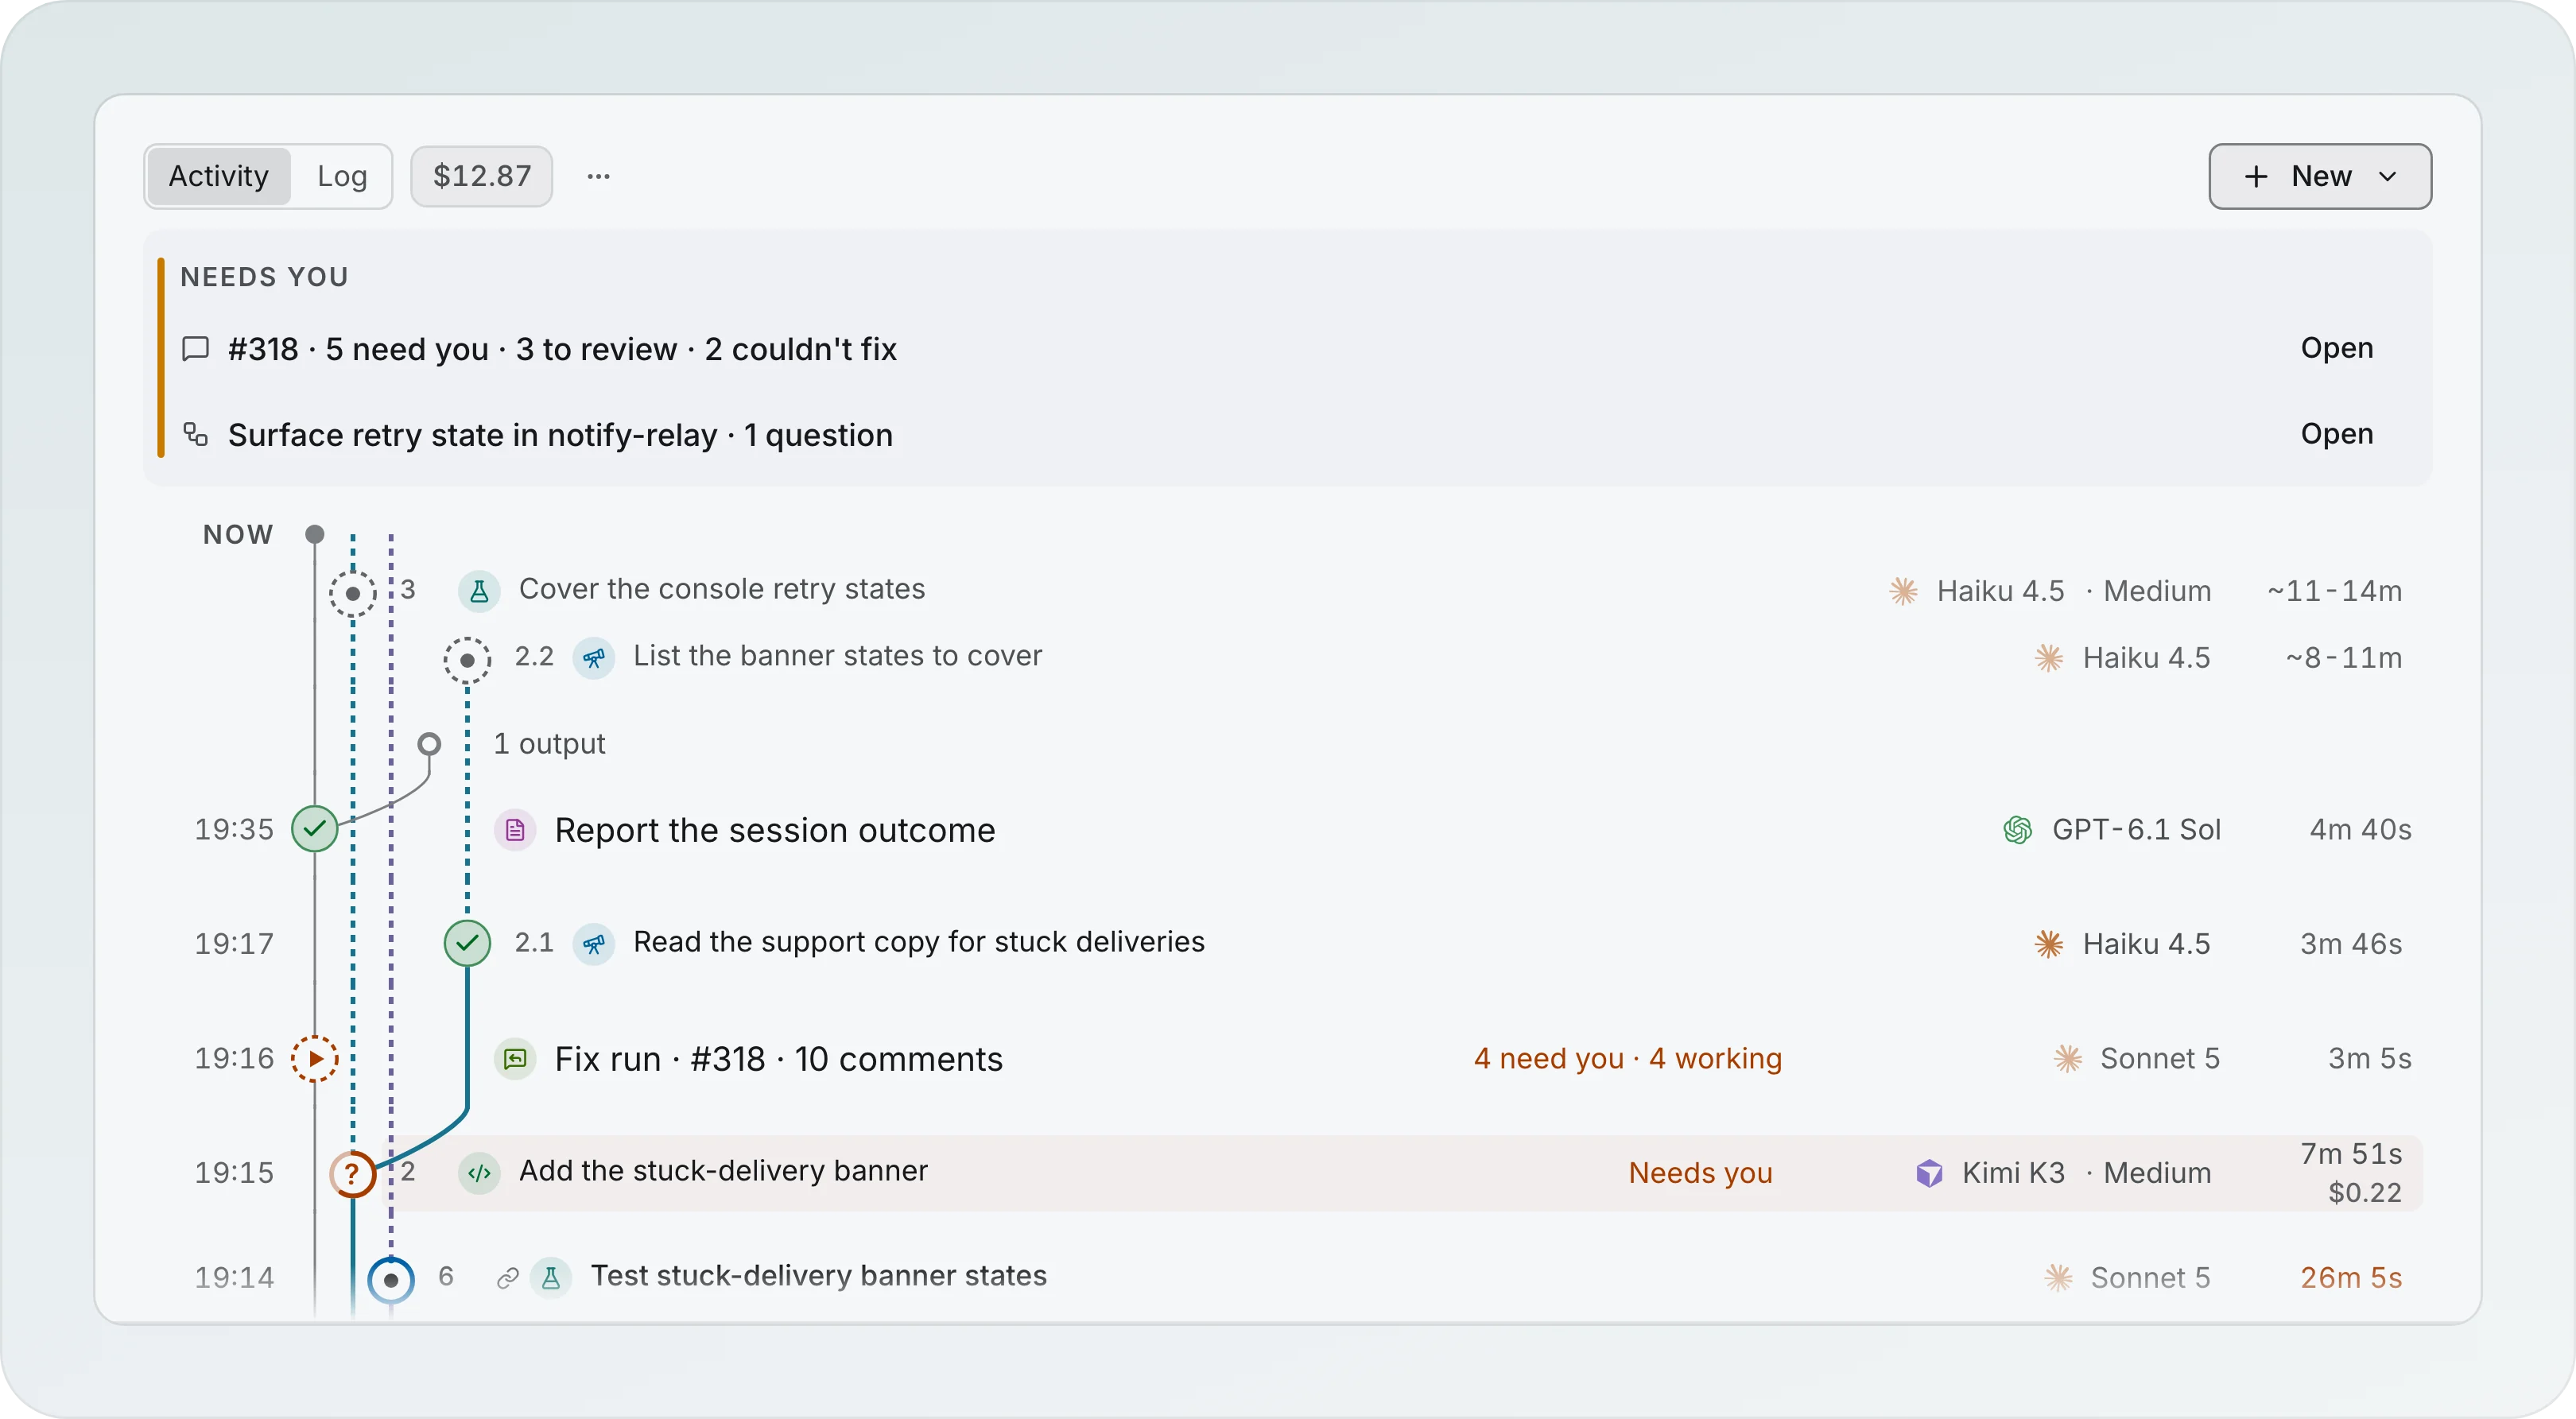The width and height of the screenshot is (2576, 1419).
Task: Click the workflow icon beside Surface retry state
Action: coord(196,434)
